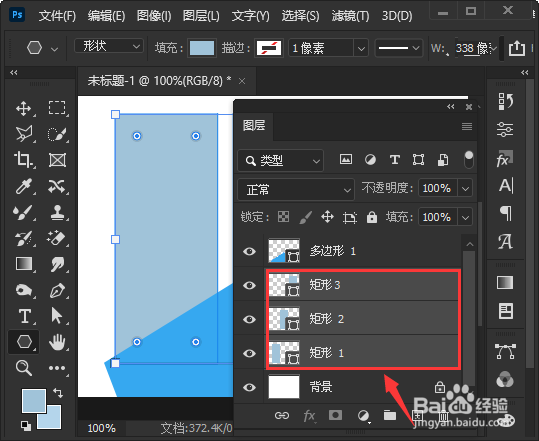The width and height of the screenshot is (539, 441).
Task: Open the 图层(L) menu
Action: click(201, 15)
